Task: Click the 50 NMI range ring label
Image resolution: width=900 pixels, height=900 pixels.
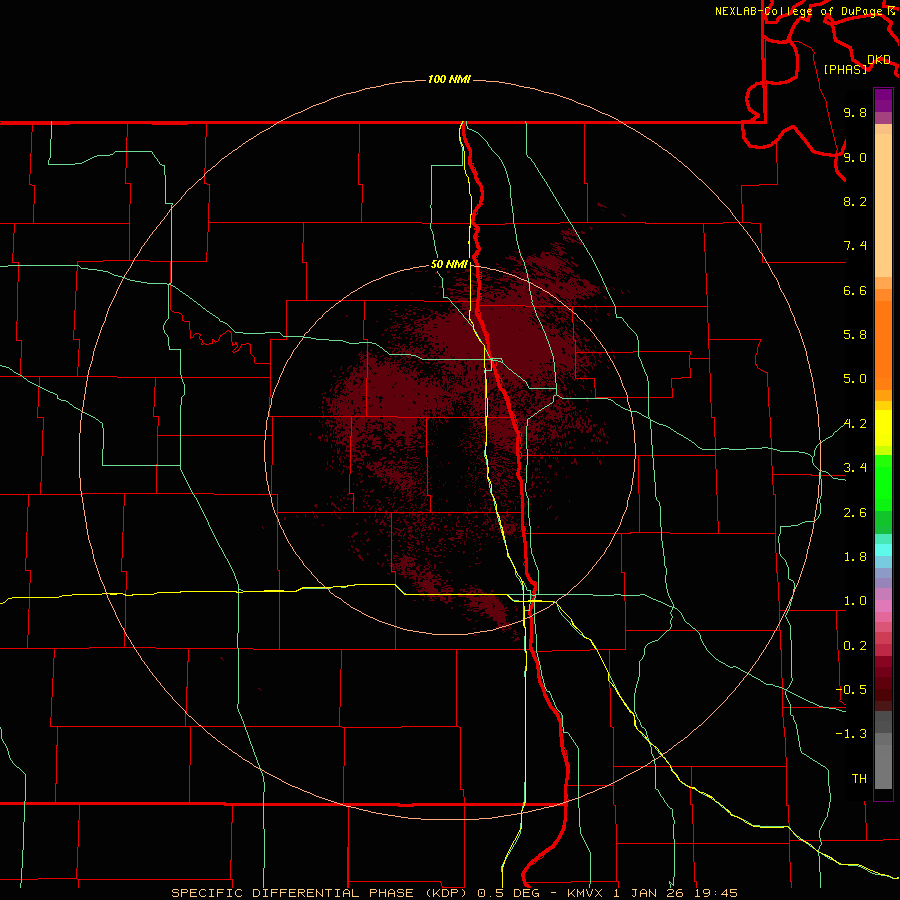Action: pyautogui.click(x=449, y=264)
